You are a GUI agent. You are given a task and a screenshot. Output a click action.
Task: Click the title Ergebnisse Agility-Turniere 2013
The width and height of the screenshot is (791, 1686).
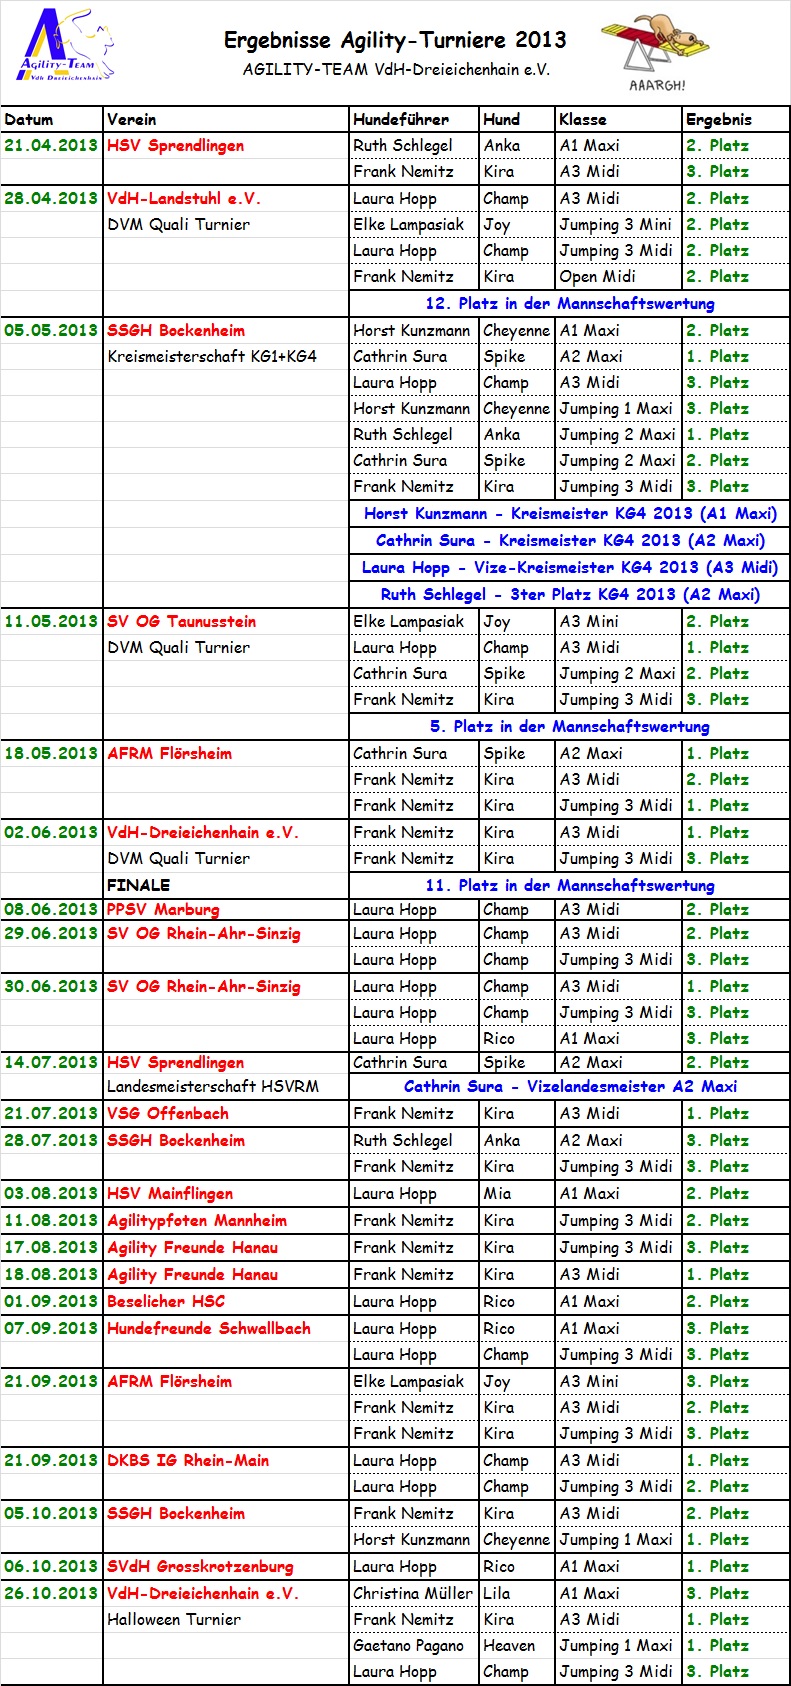tap(395, 40)
